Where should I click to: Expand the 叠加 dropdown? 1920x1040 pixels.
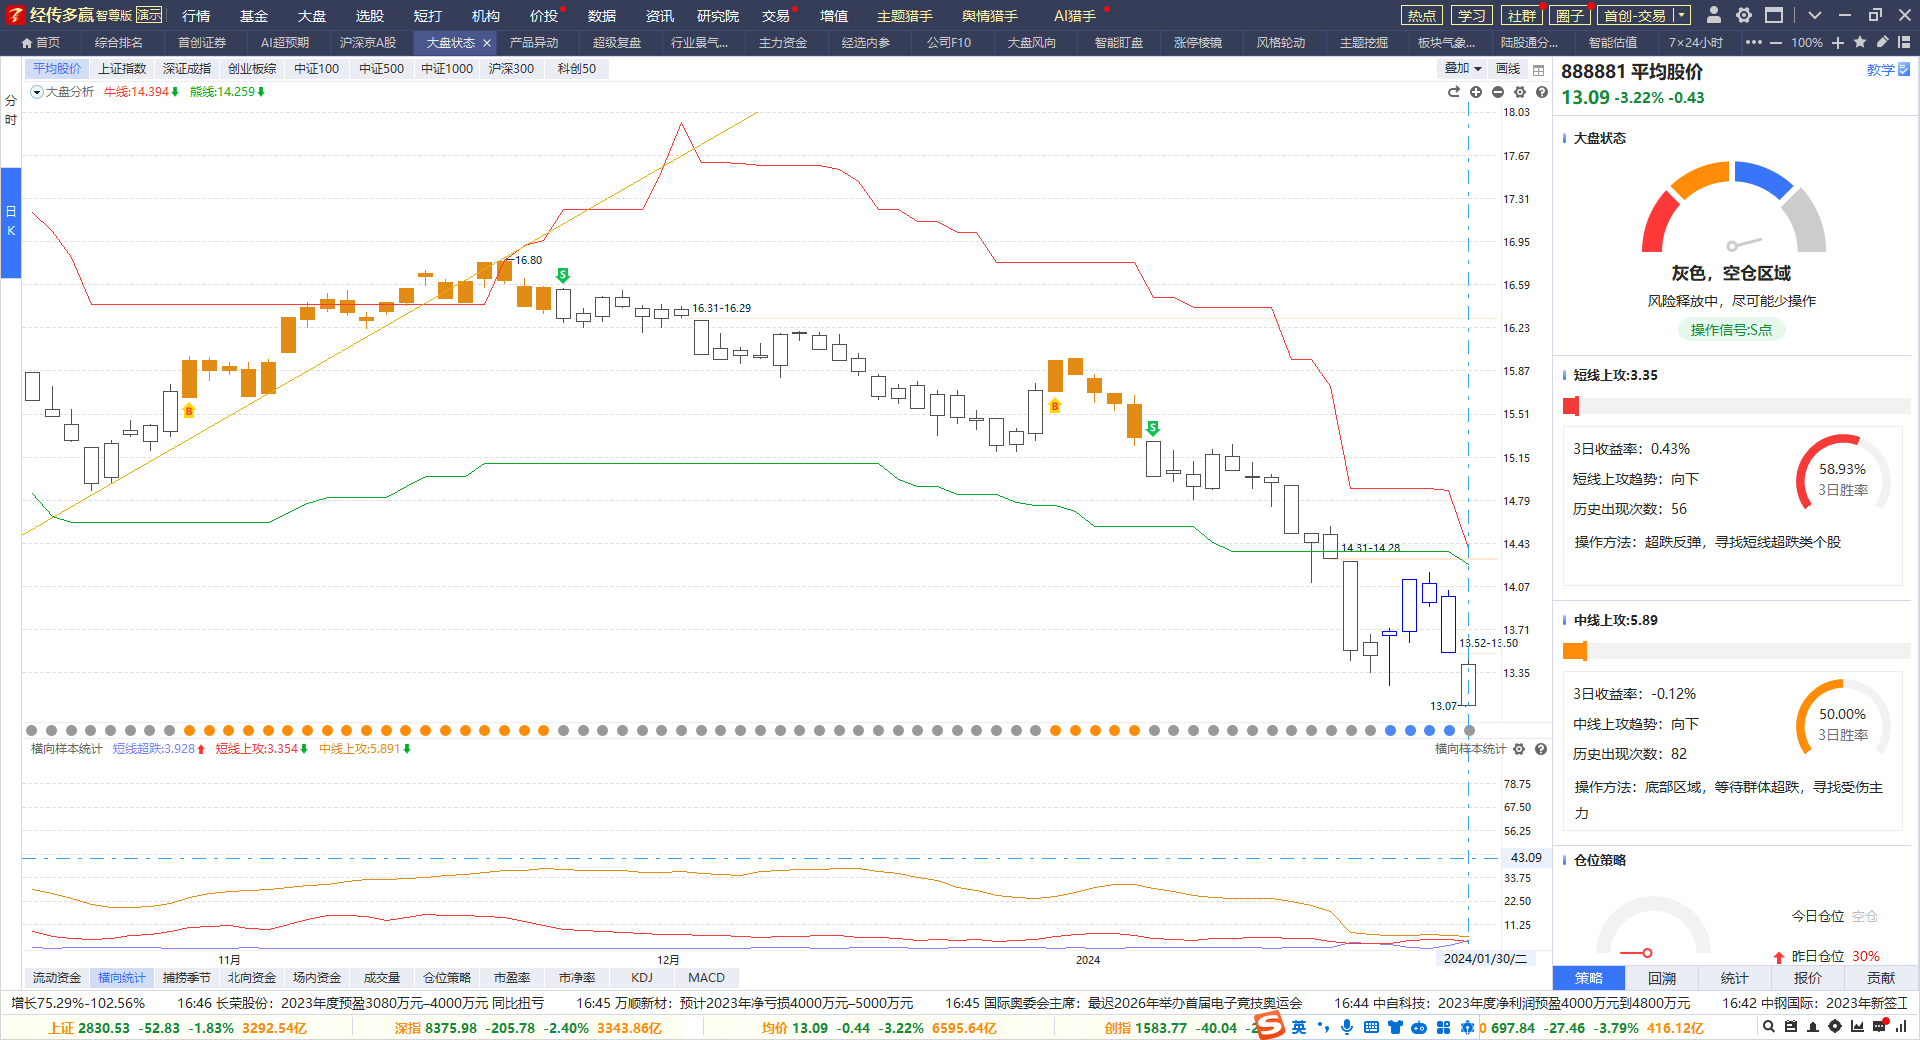[x=1463, y=69]
